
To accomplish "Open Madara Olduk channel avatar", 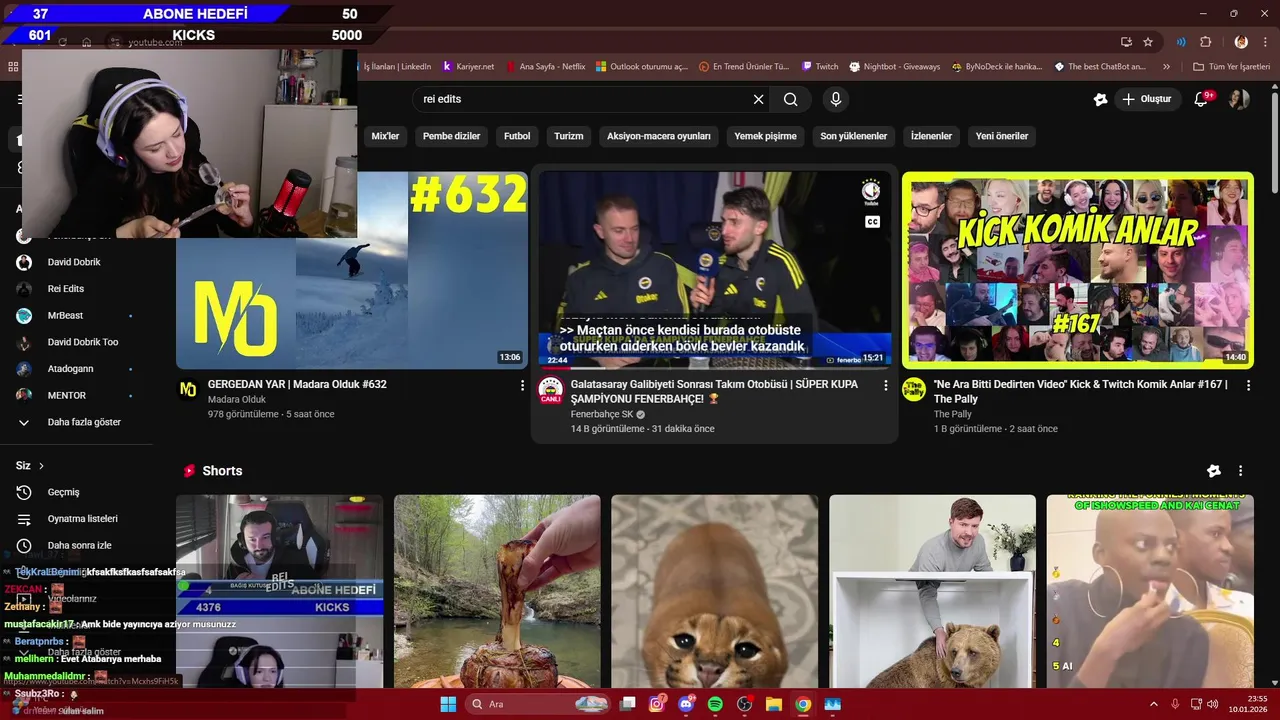I will (188, 389).
